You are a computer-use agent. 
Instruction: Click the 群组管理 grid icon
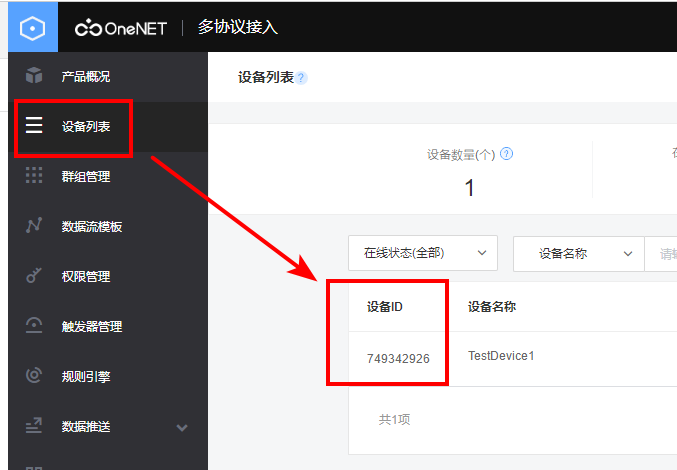coord(34,175)
